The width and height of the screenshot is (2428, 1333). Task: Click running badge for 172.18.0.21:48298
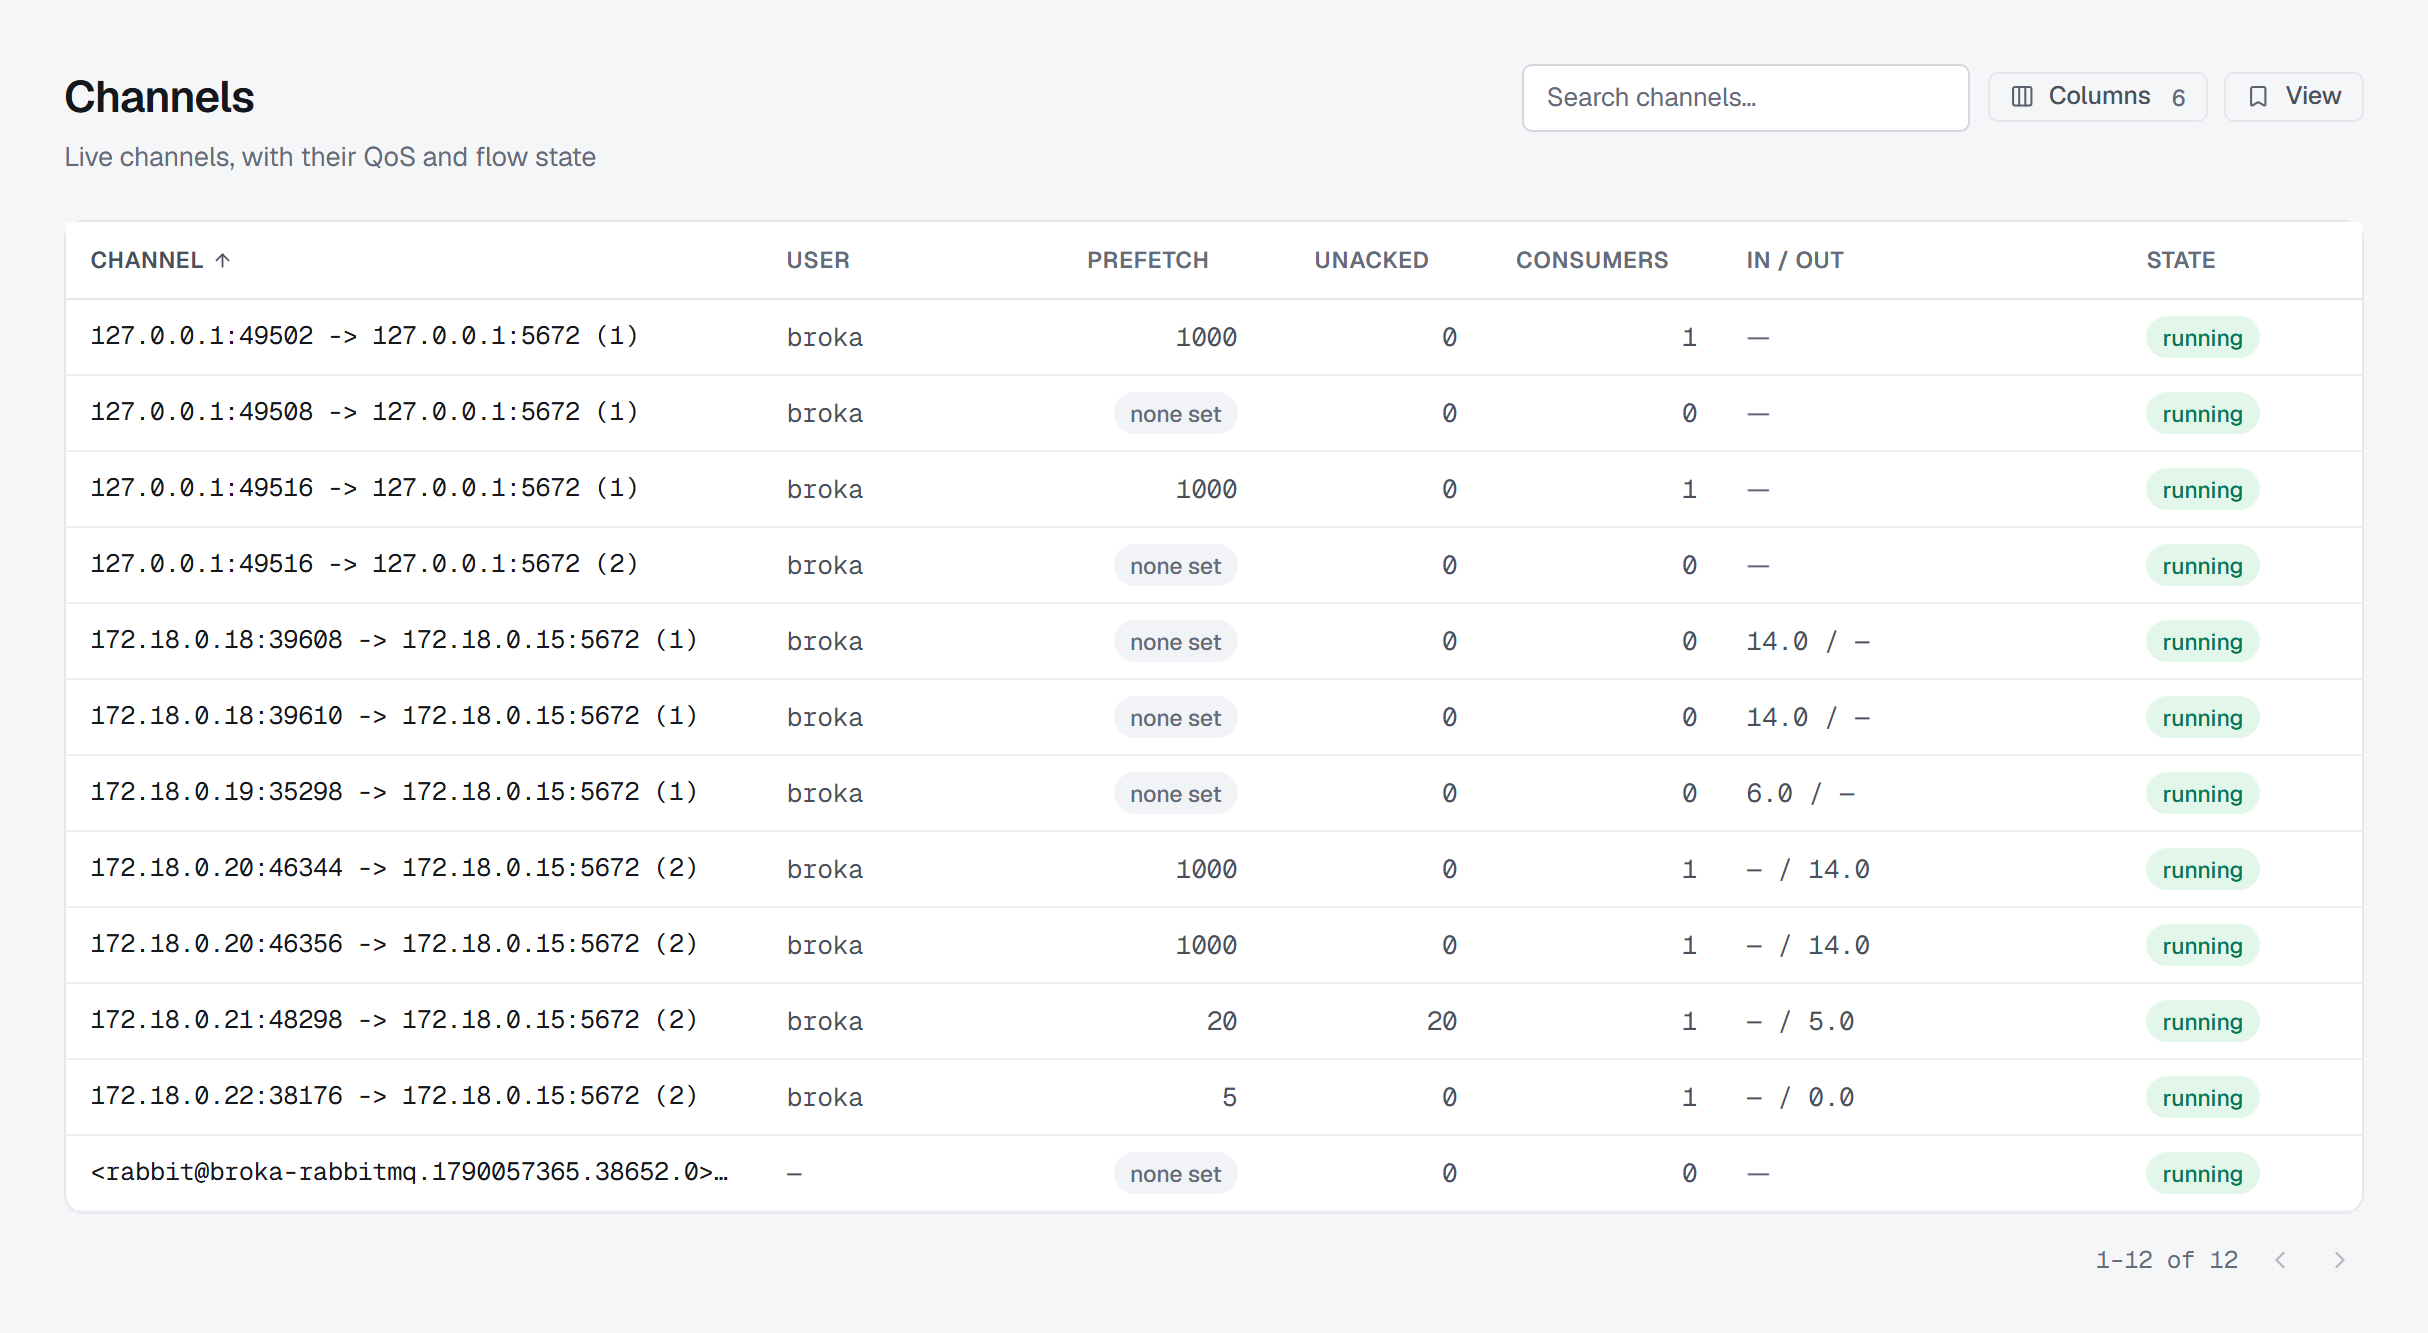click(x=2202, y=1022)
